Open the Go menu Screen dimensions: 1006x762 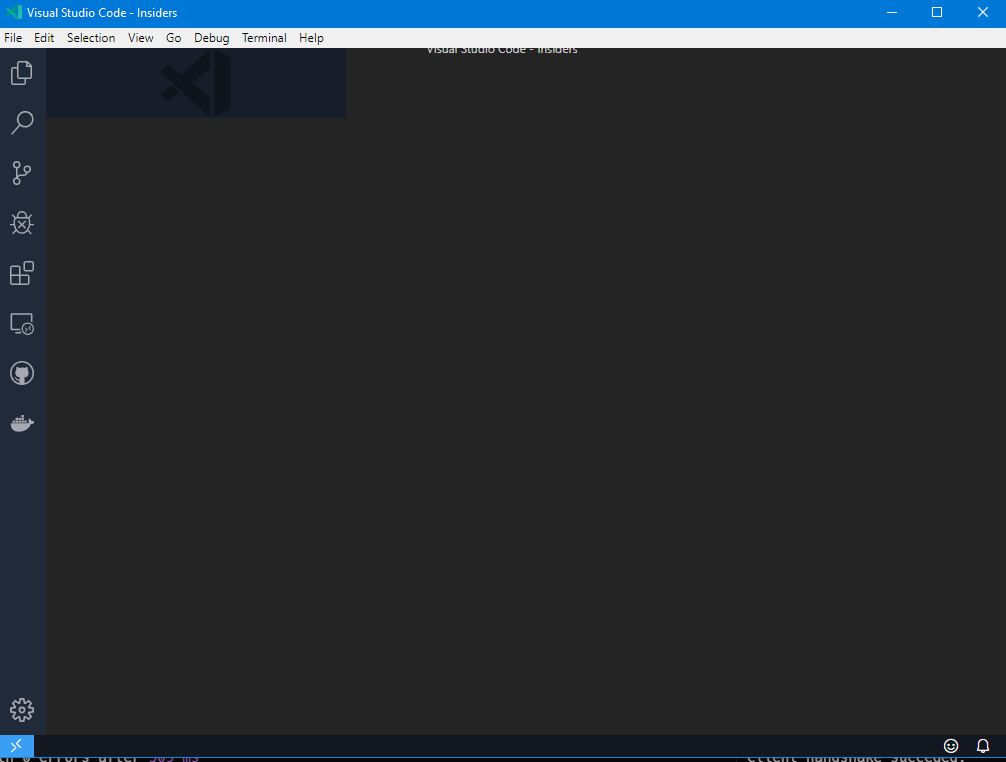[x=173, y=38]
